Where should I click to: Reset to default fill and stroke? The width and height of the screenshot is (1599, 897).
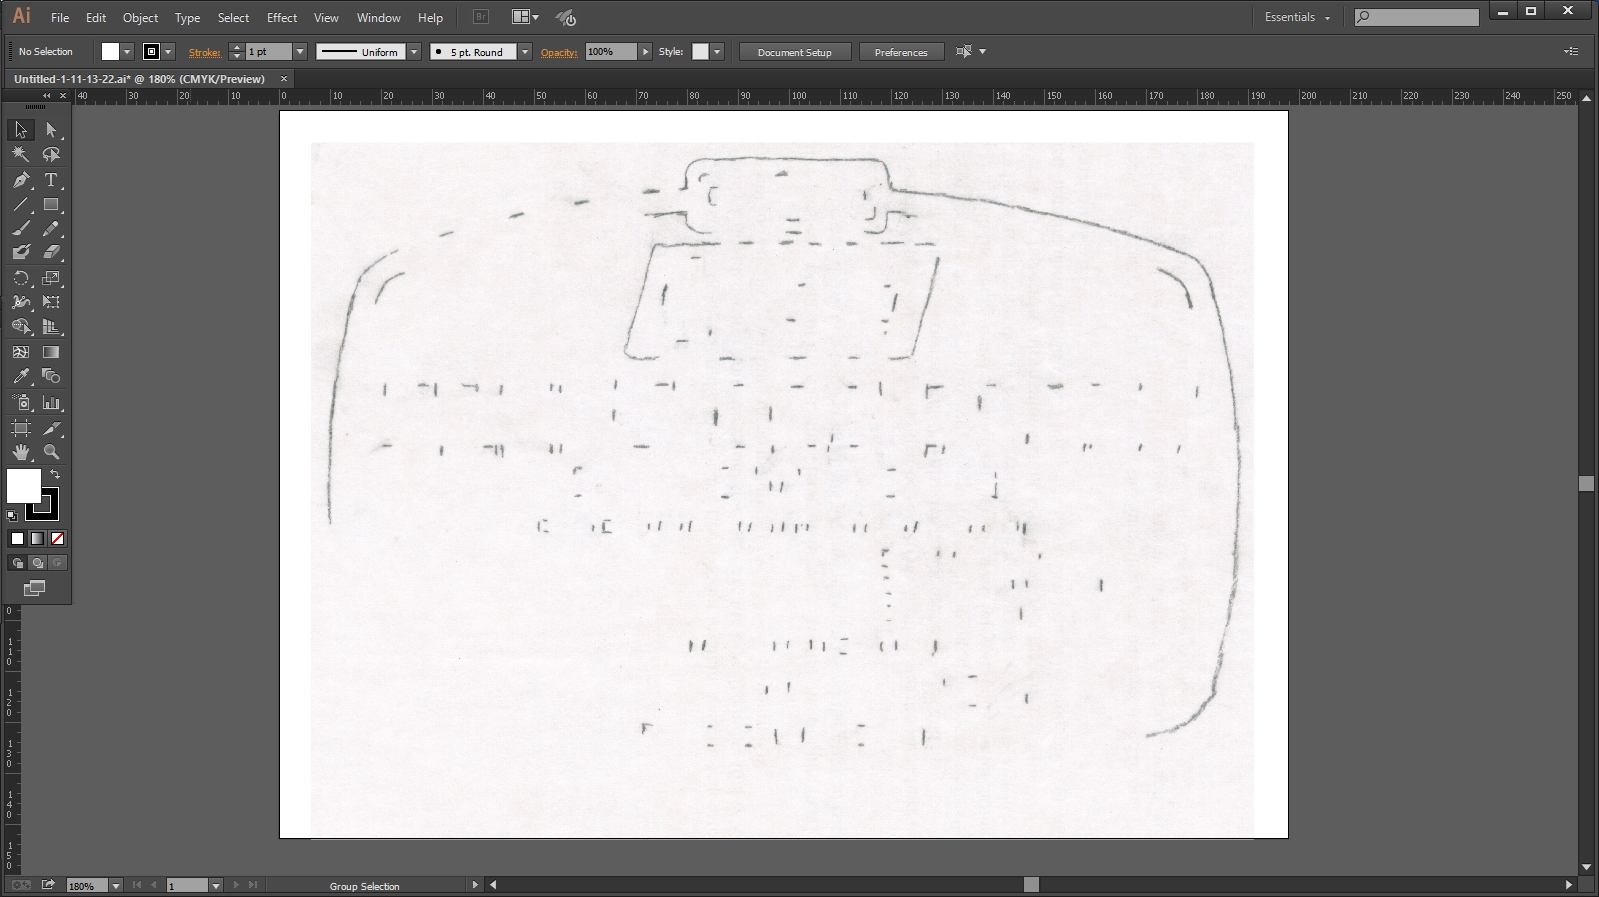point(12,516)
